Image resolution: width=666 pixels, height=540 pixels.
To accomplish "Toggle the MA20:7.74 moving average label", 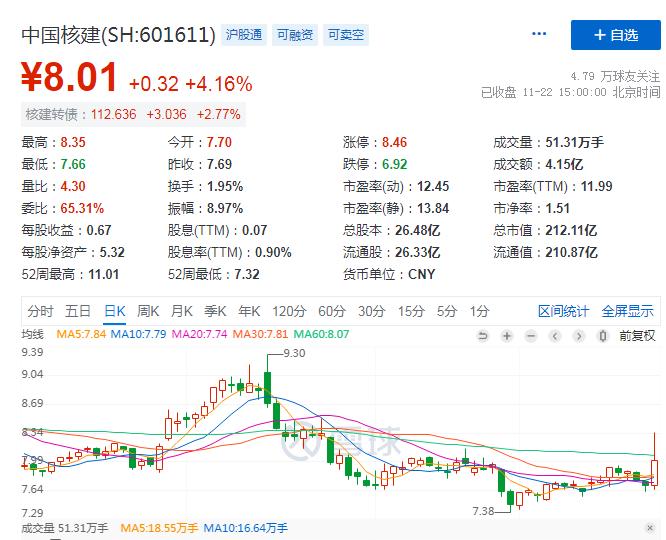I will tap(200, 334).
